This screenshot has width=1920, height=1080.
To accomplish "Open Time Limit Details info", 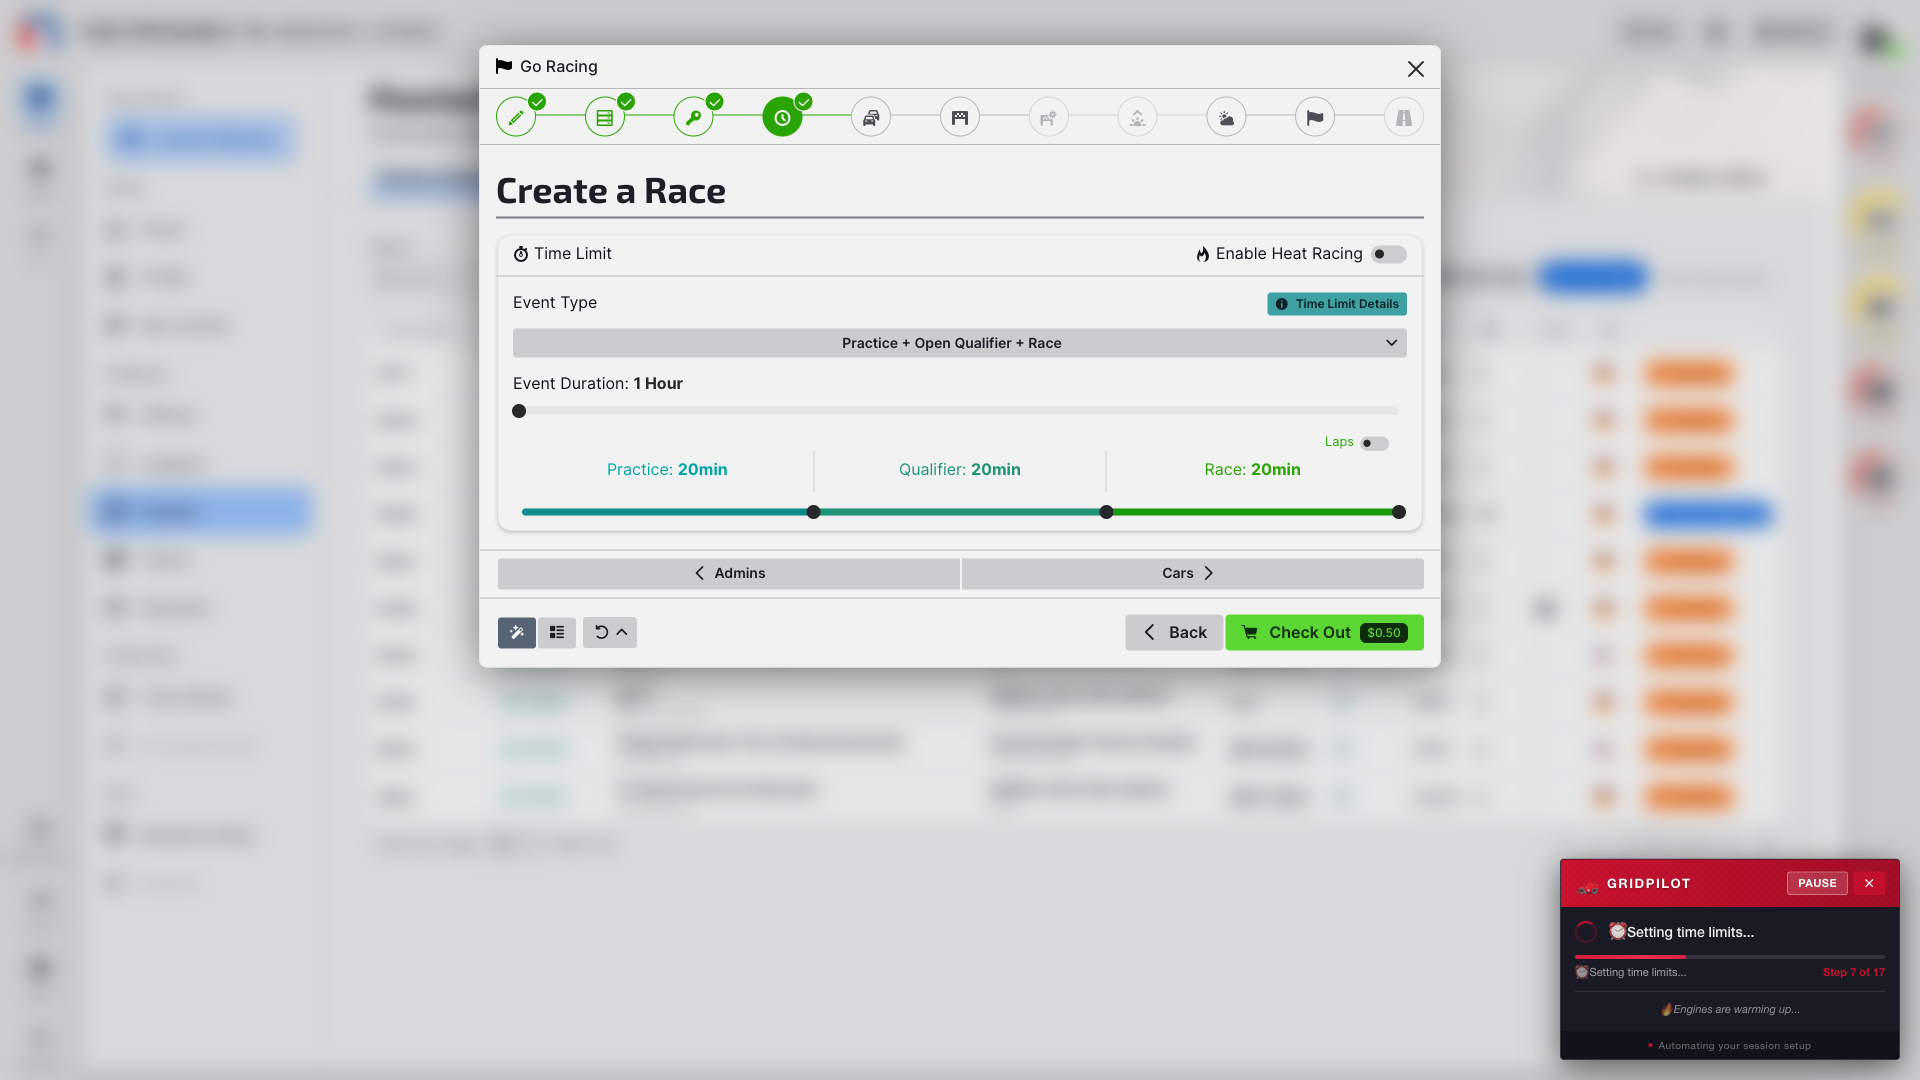I will click(x=1337, y=304).
